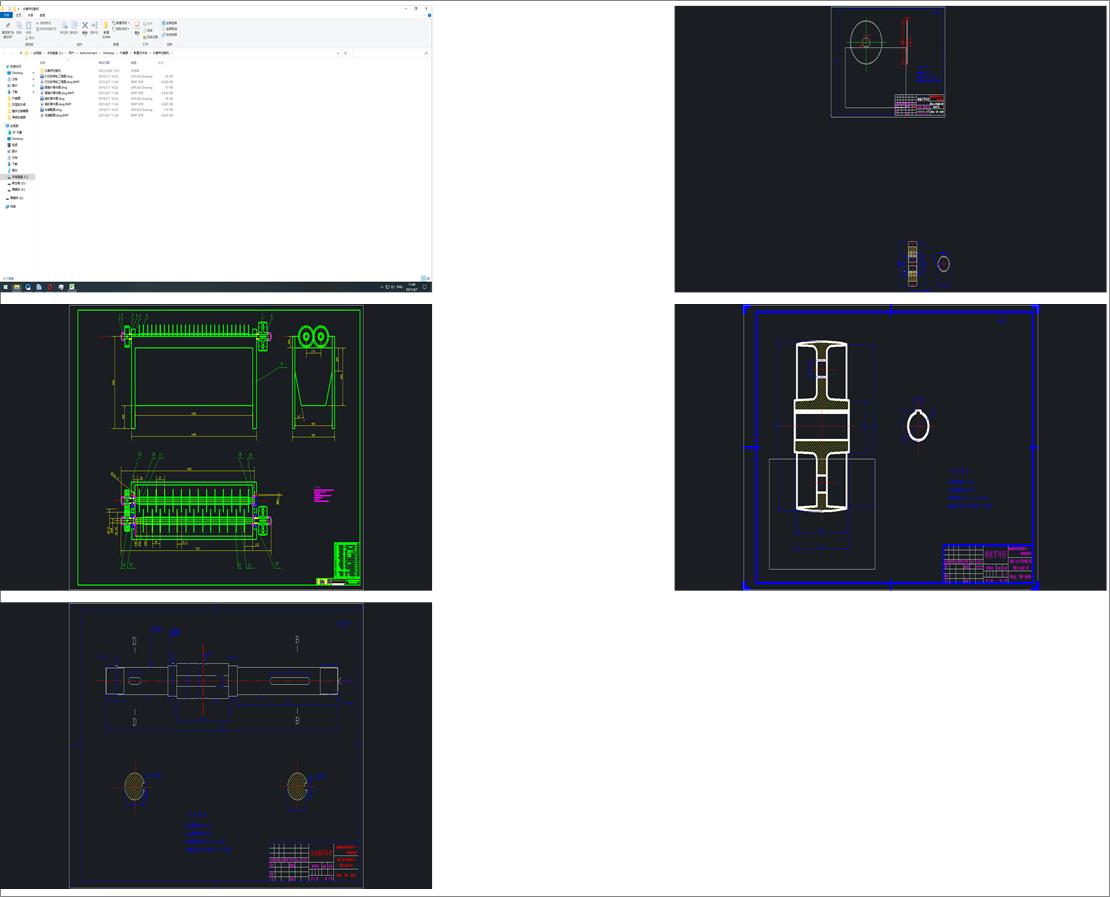Sort files by the Name column header

pos(42,62)
